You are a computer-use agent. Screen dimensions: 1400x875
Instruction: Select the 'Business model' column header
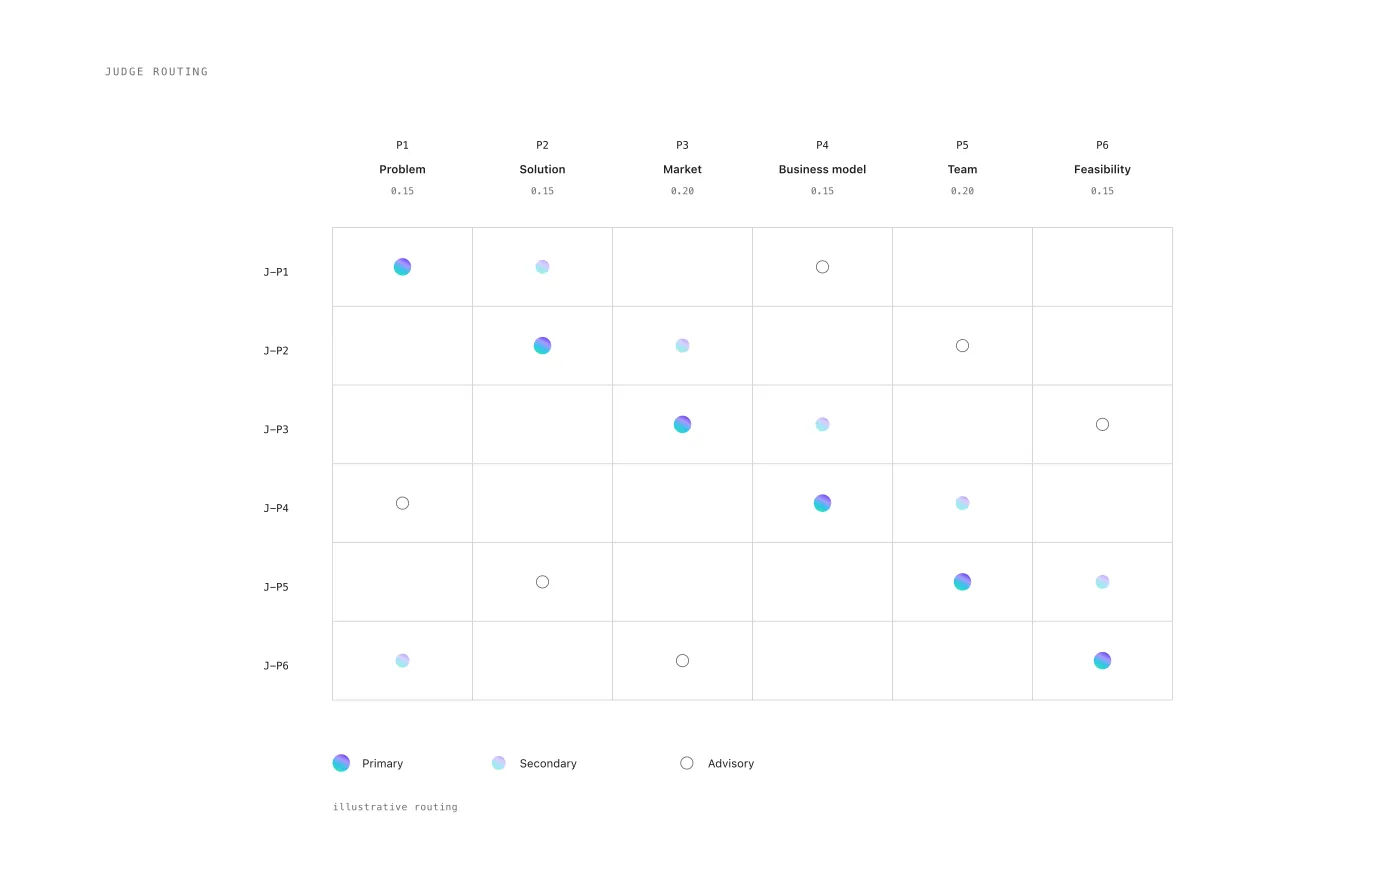coord(822,170)
